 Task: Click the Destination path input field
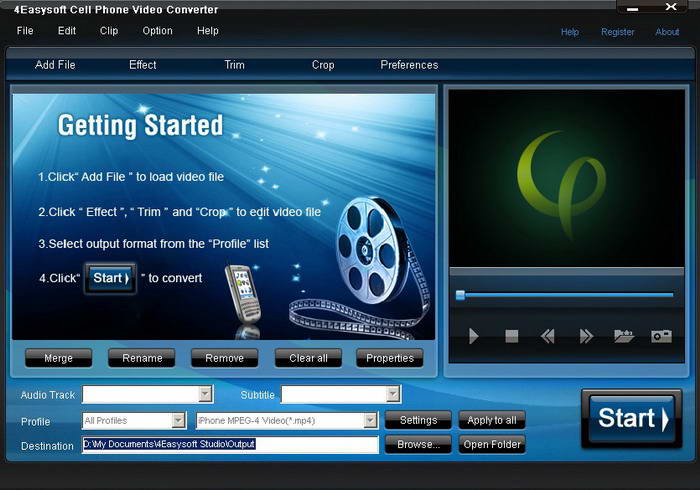(x=230, y=444)
